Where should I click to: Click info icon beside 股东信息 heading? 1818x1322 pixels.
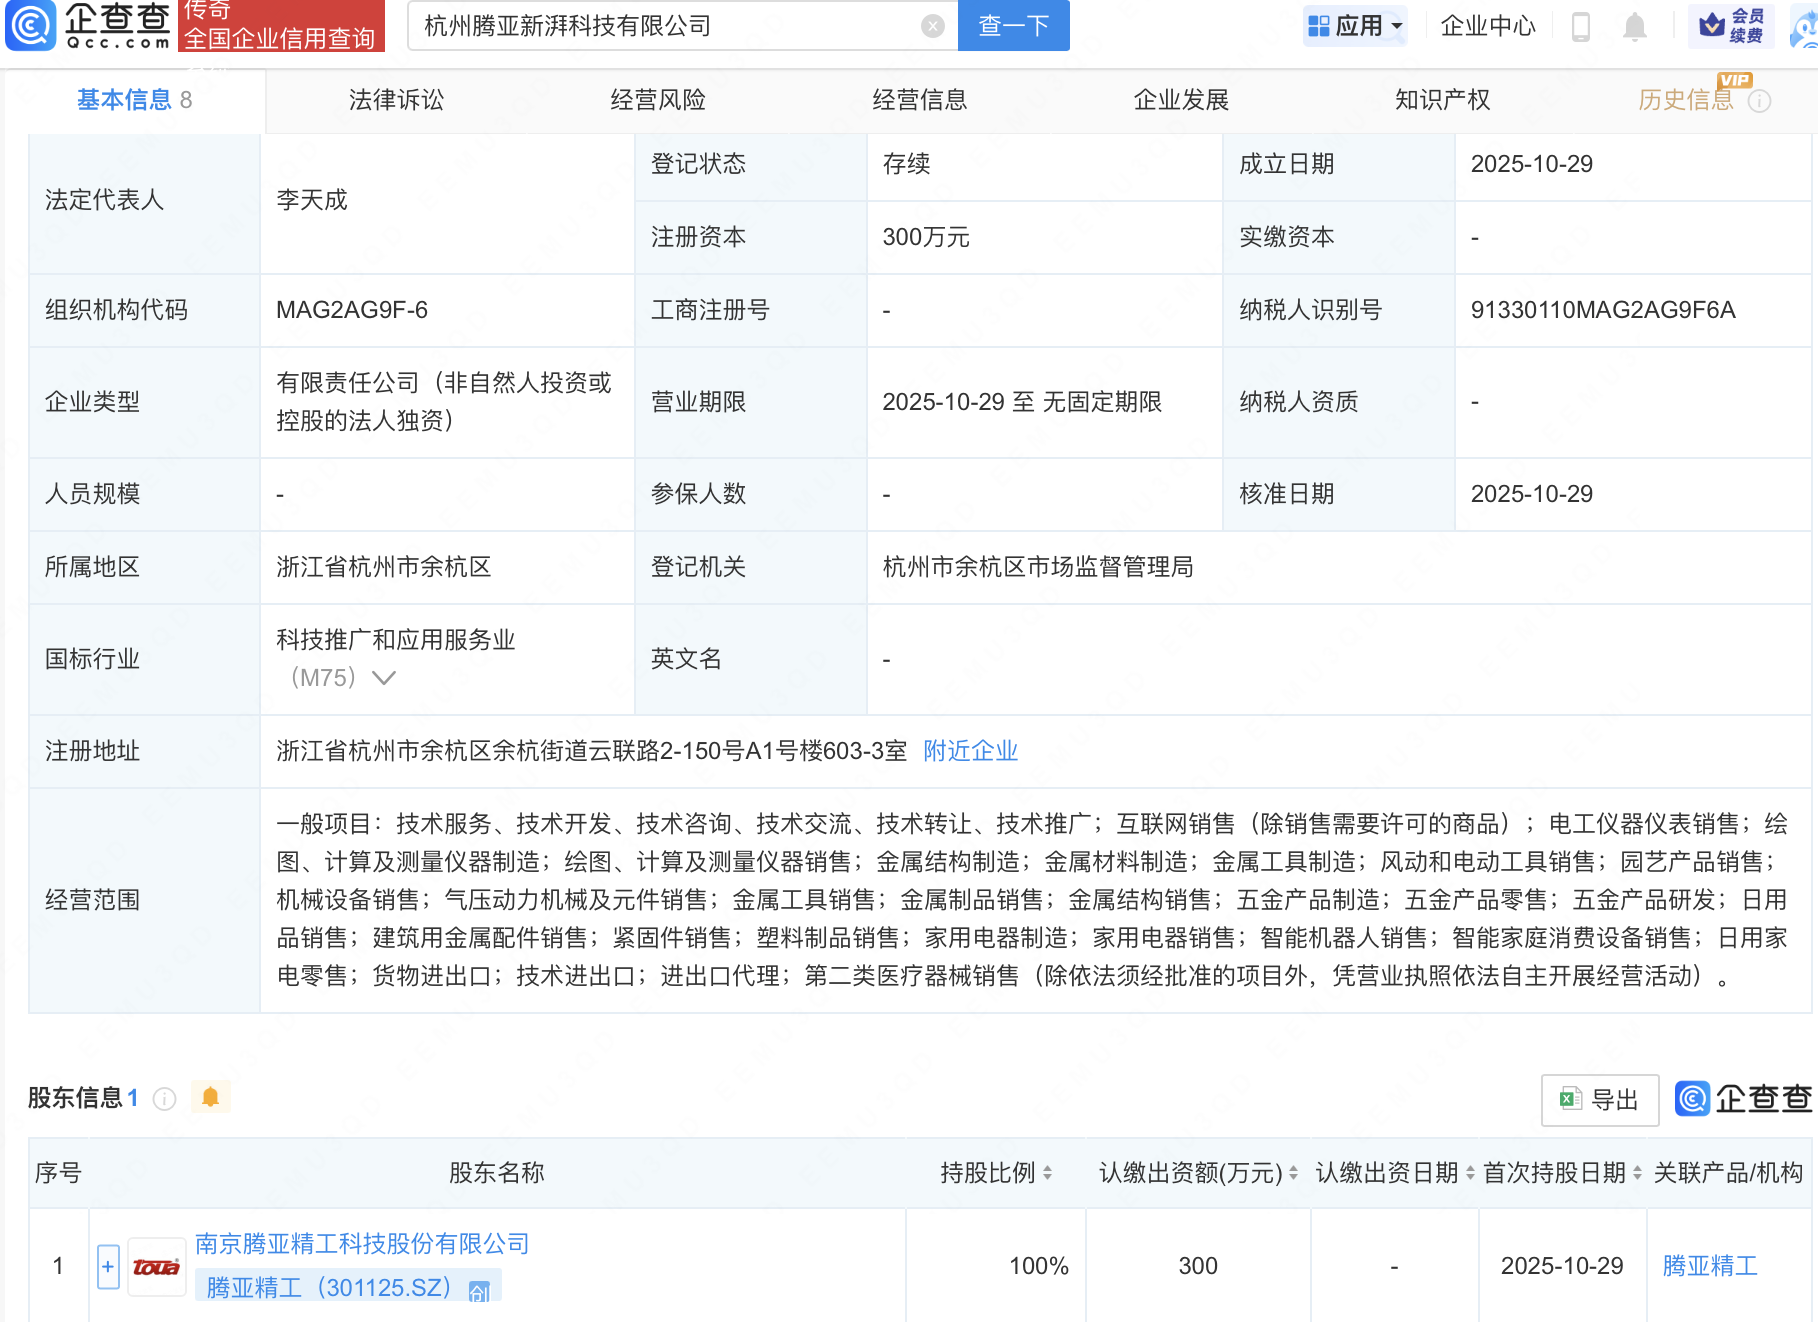point(165,1099)
